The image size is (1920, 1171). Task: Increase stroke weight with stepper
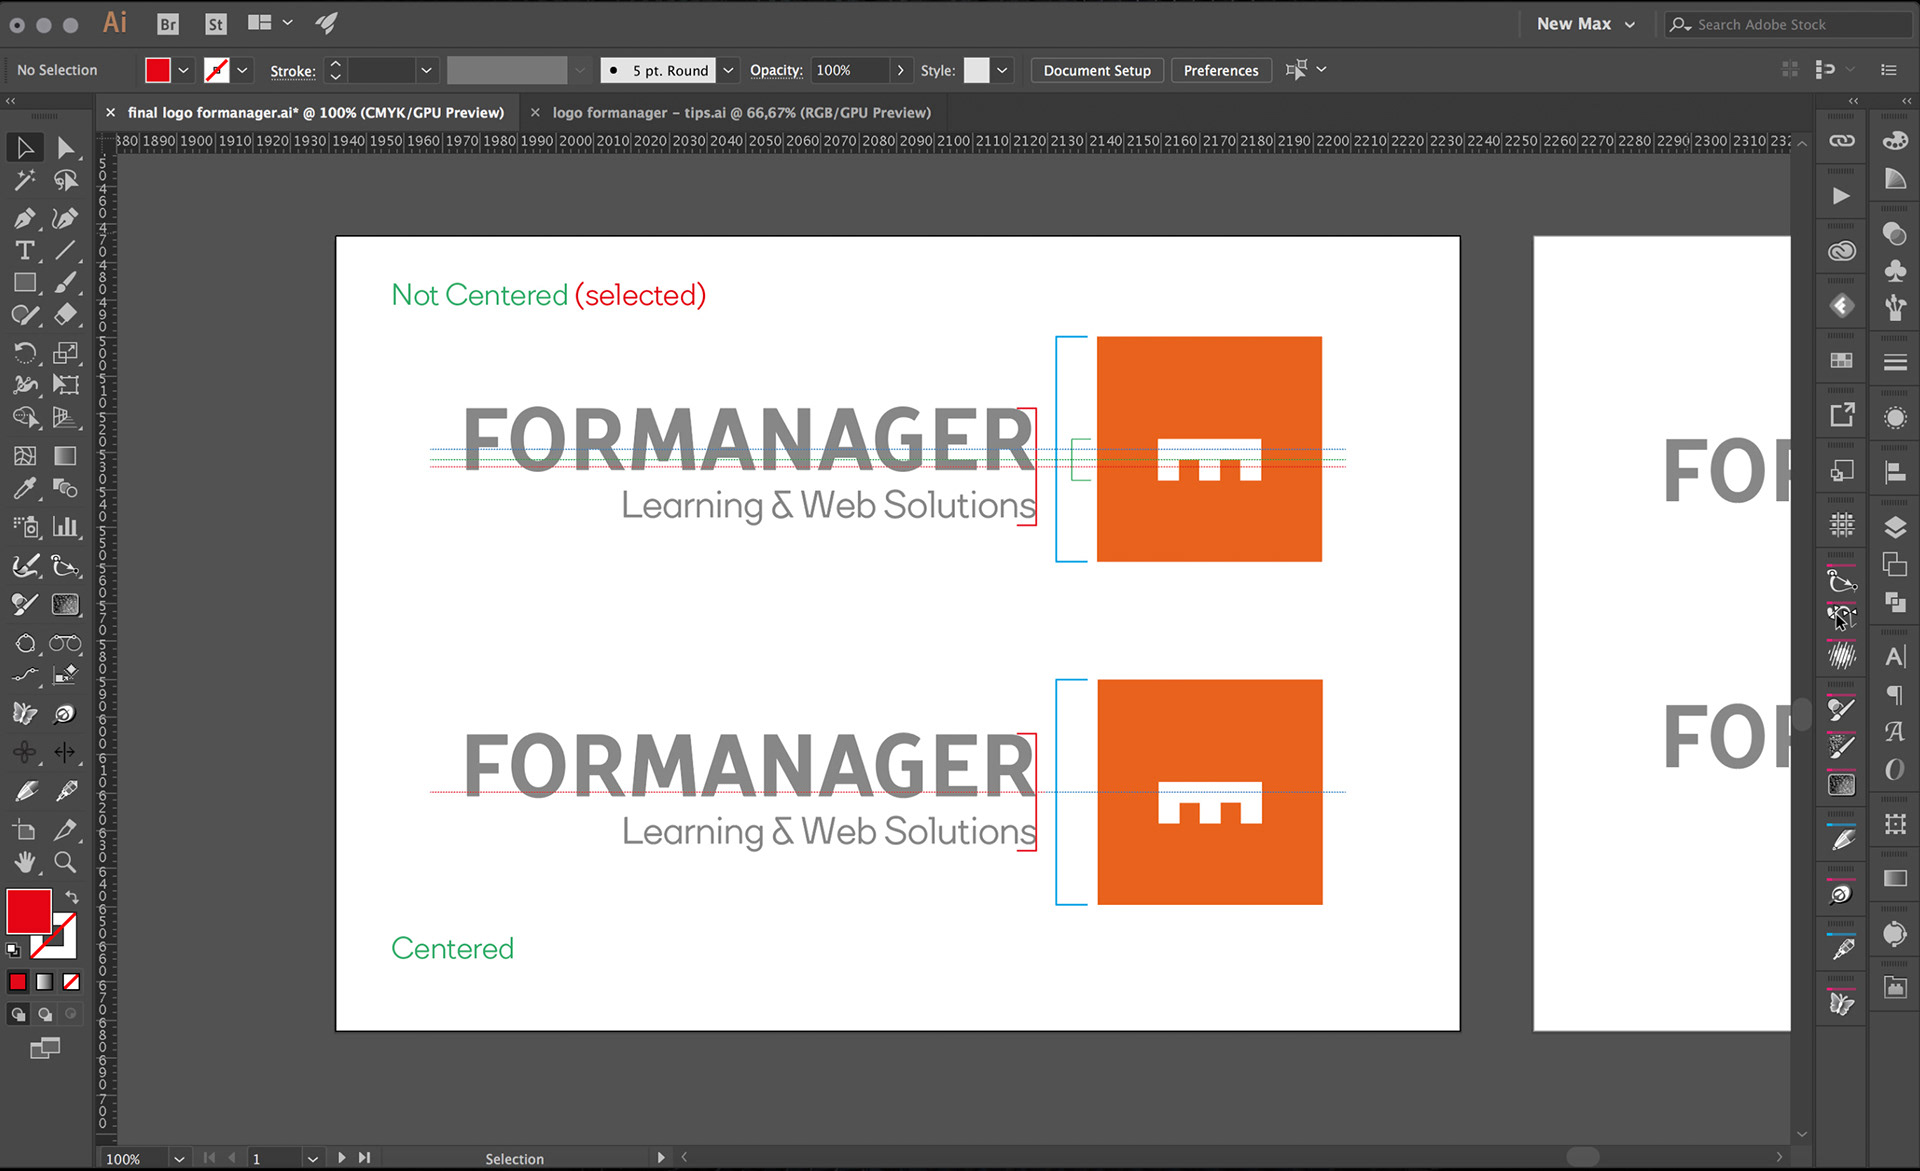tap(336, 63)
